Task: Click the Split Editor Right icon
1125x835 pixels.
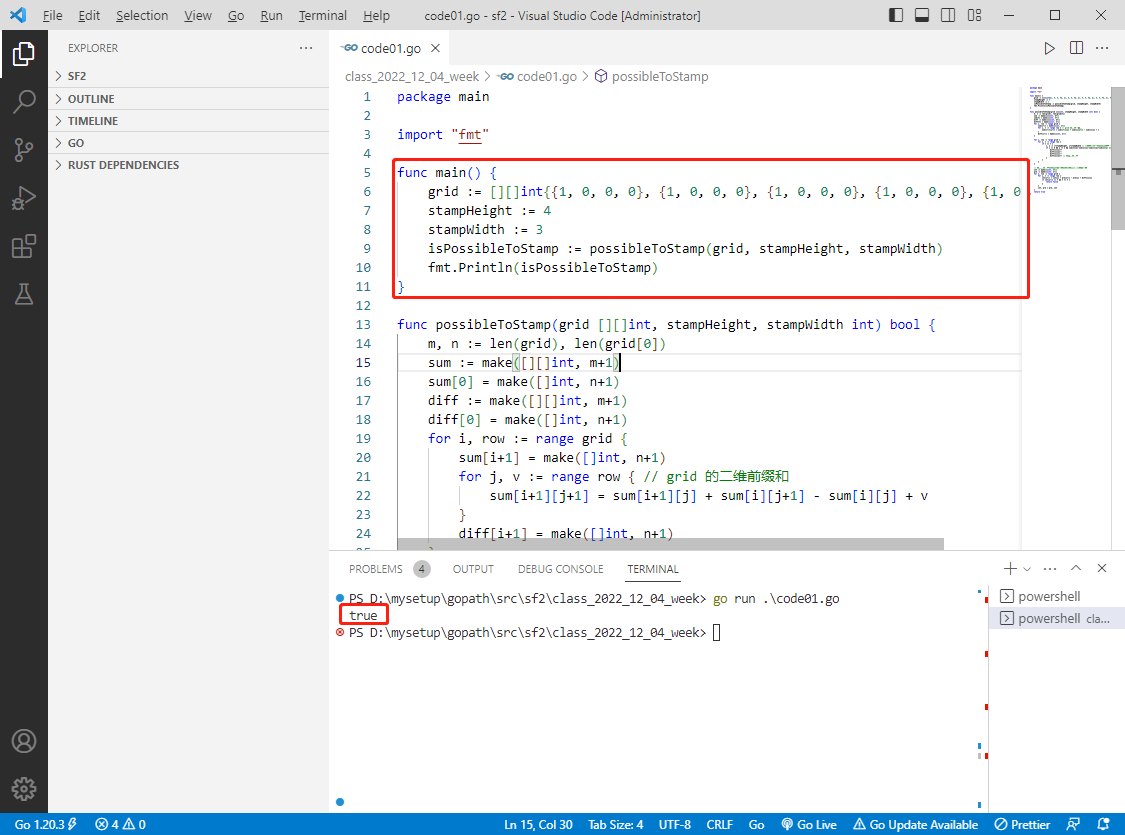Action: click(1075, 48)
